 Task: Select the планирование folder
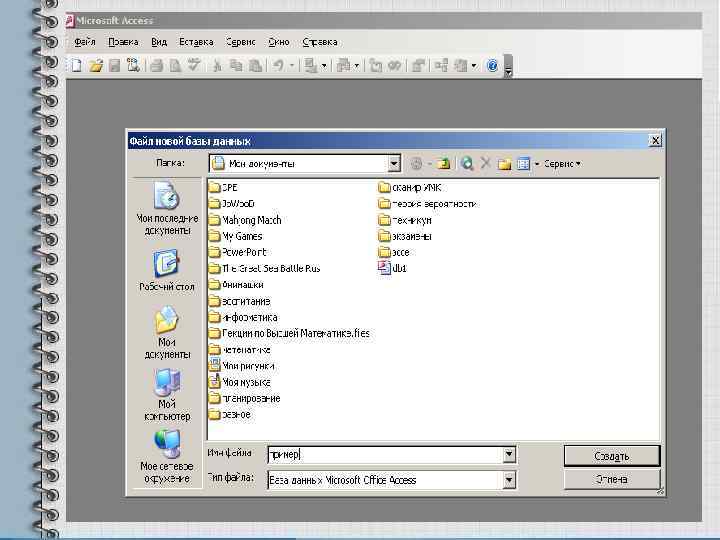tap(244, 398)
